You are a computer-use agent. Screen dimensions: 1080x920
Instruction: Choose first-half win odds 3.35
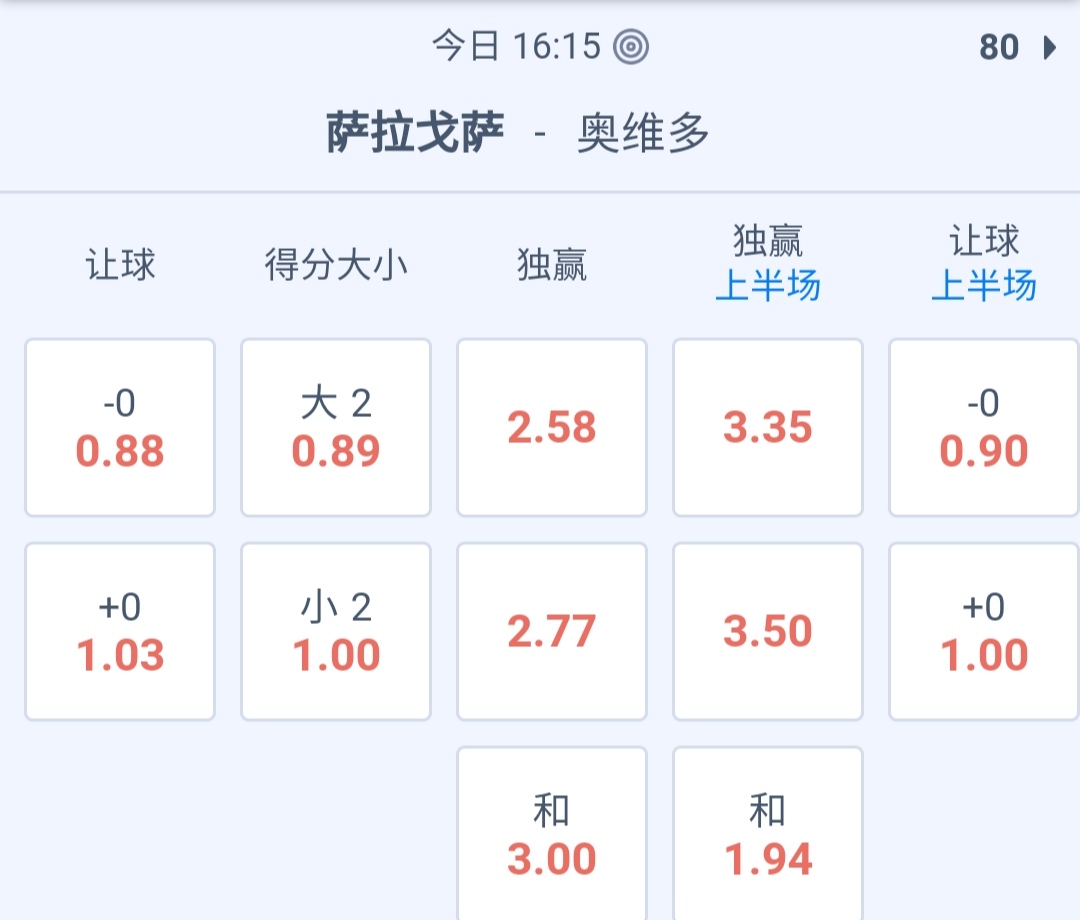[768, 428]
